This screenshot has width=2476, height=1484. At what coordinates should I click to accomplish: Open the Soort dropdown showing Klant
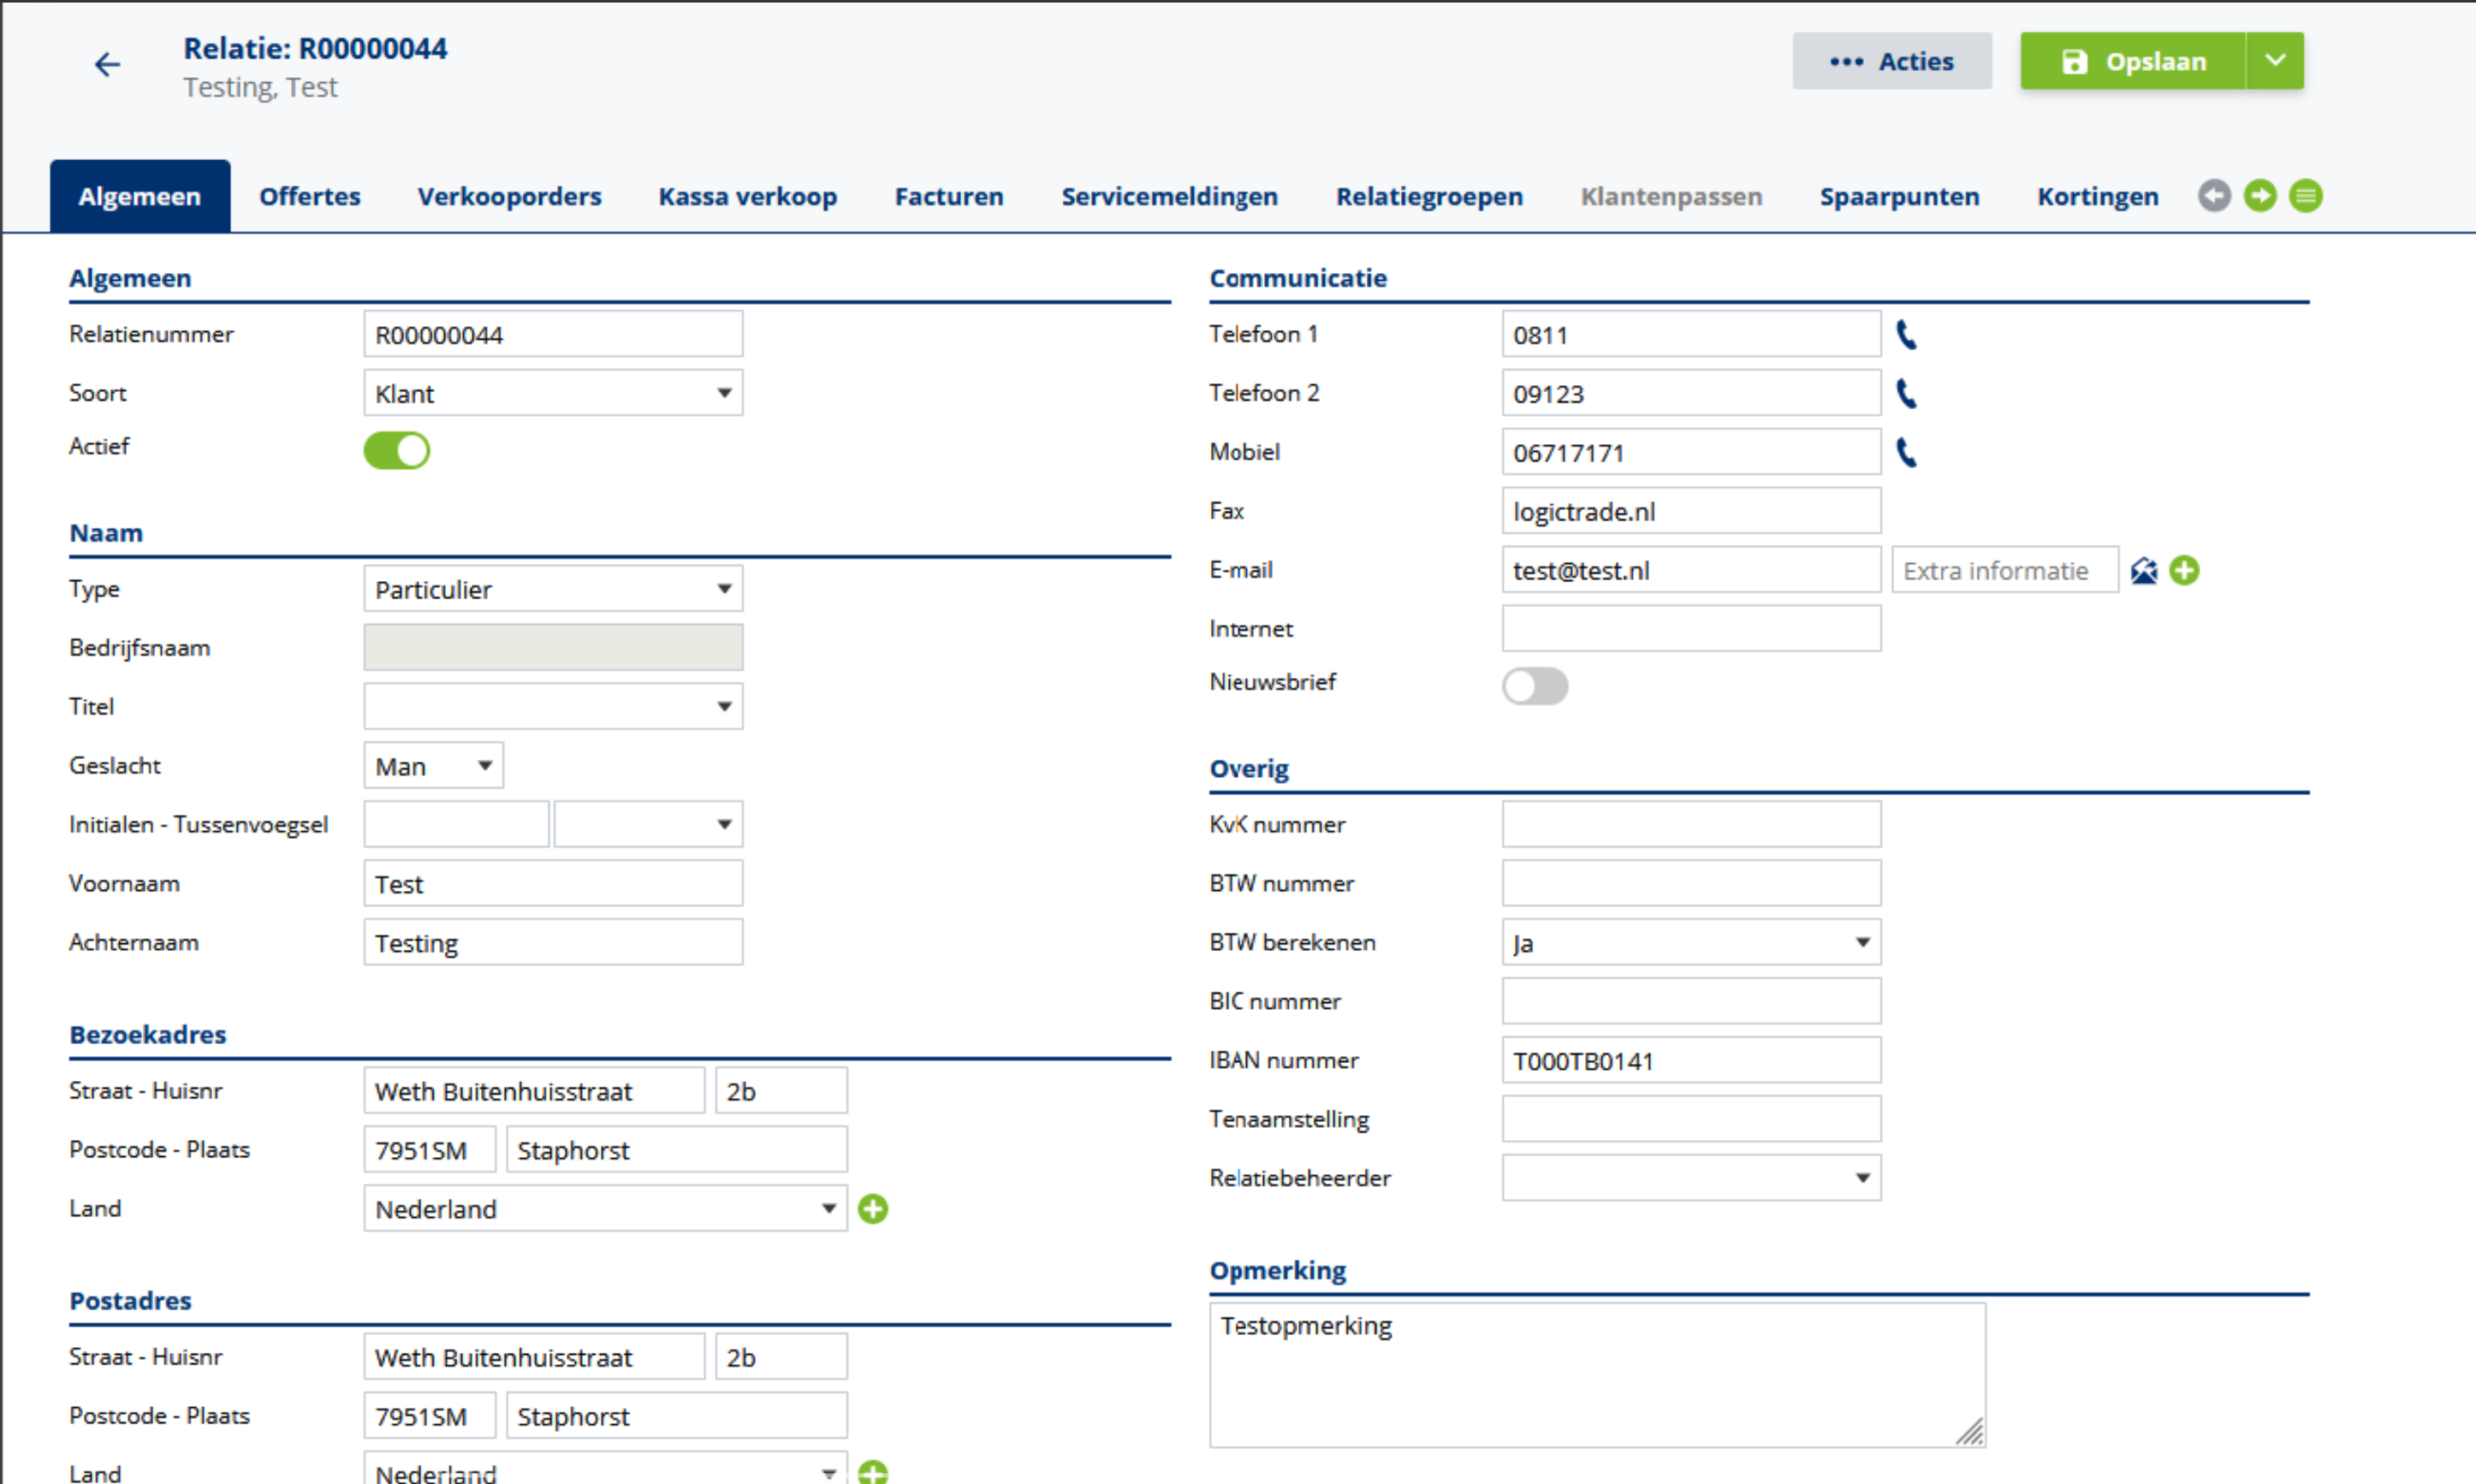tap(553, 393)
